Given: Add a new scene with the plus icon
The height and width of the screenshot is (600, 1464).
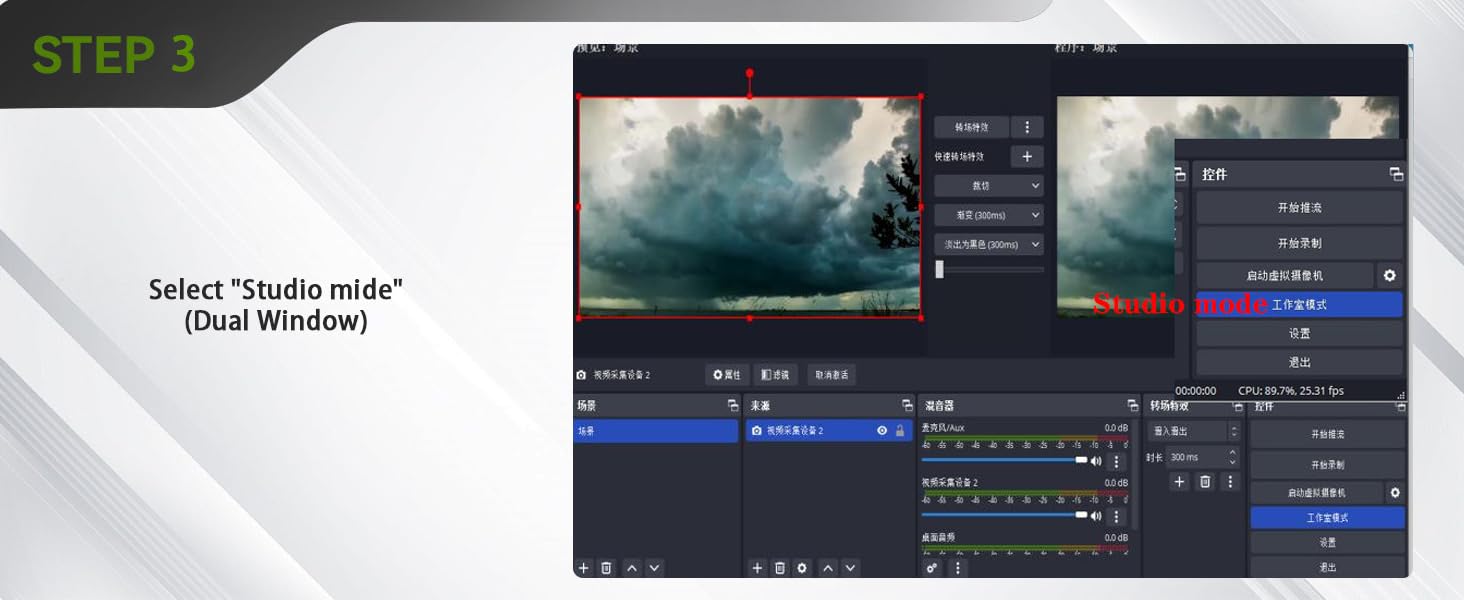Looking at the screenshot, I should point(584,568).
